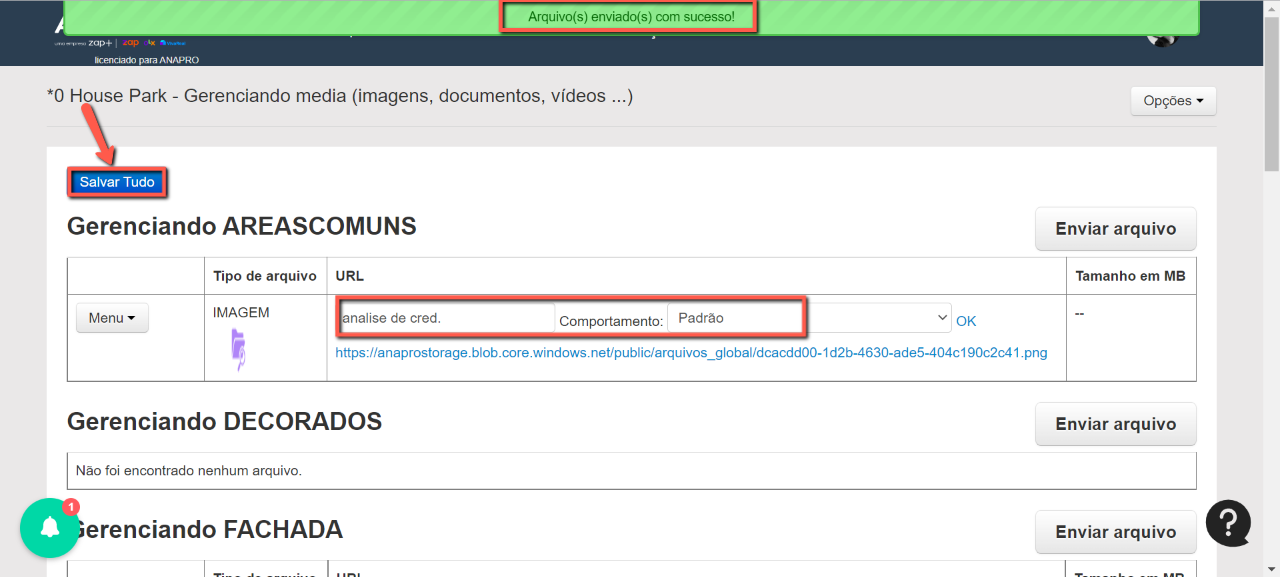Click the Salvar Tudo button
The image size is (1280, 577).
click(117, 182)
